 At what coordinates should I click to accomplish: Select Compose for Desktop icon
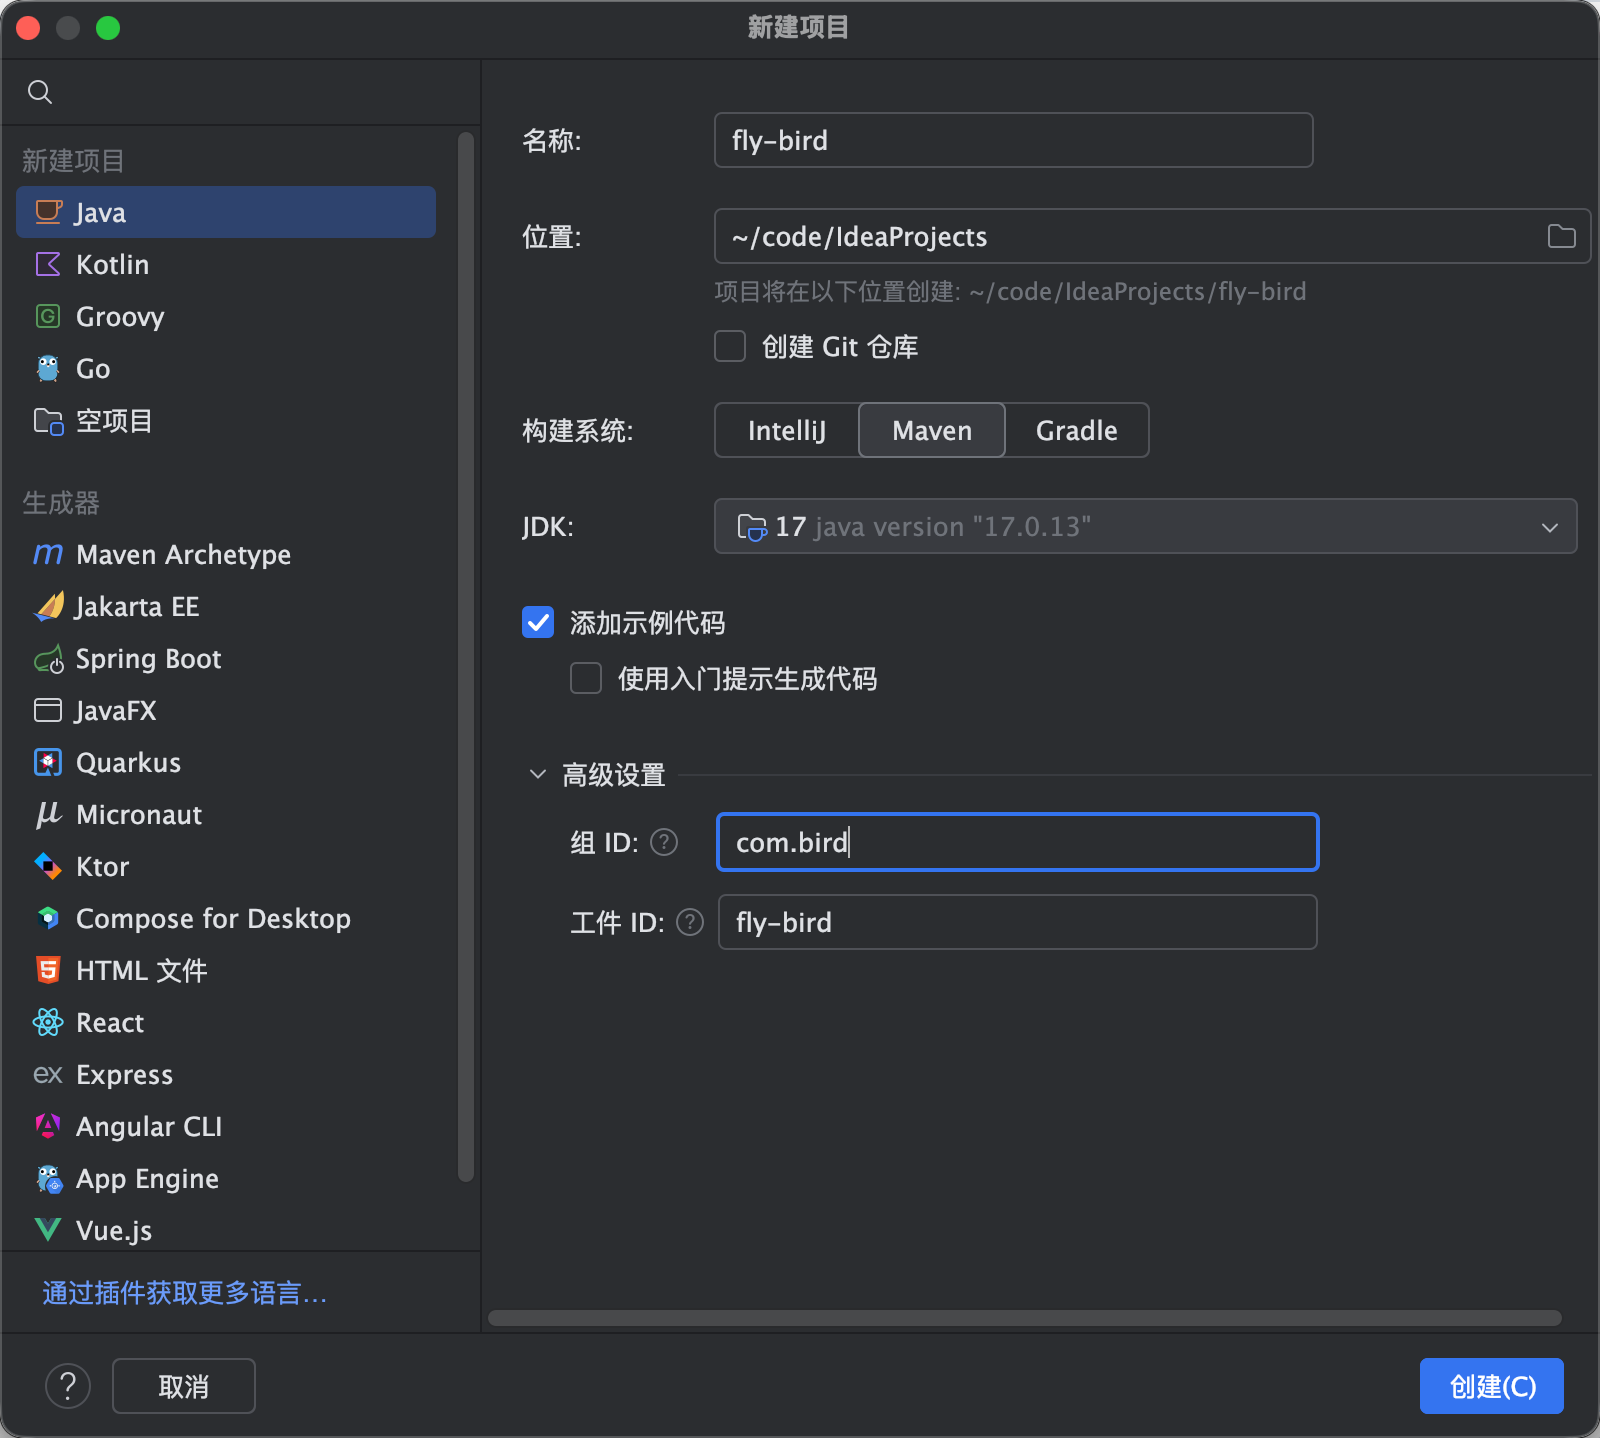tap(48, 918)
